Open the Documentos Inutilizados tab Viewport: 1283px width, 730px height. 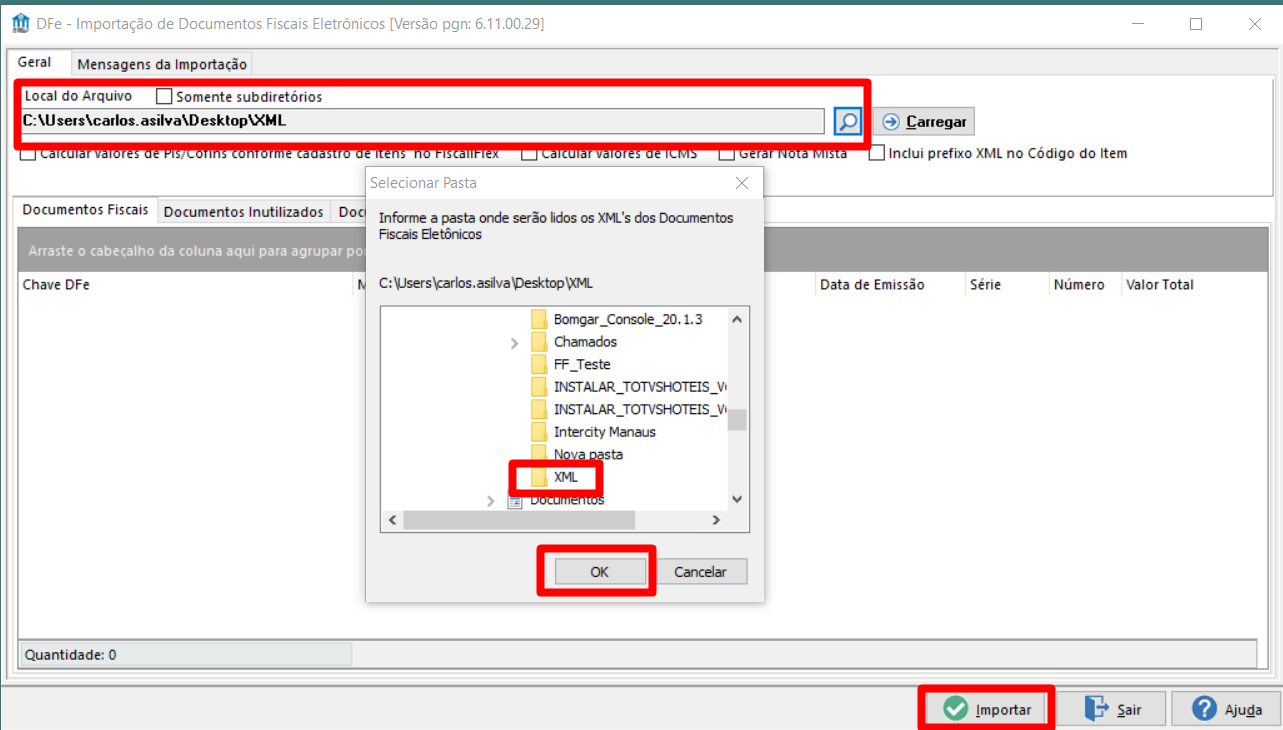(244, 212)
